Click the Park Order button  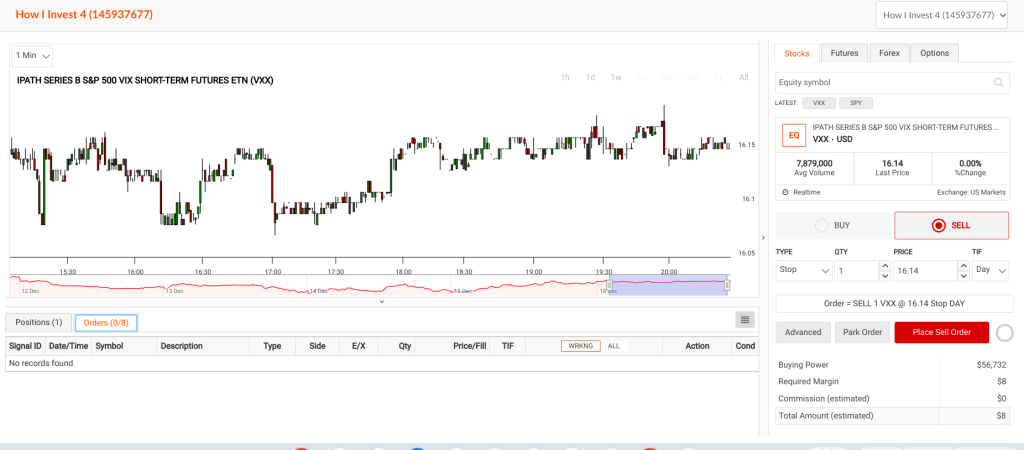pos(861,333)
